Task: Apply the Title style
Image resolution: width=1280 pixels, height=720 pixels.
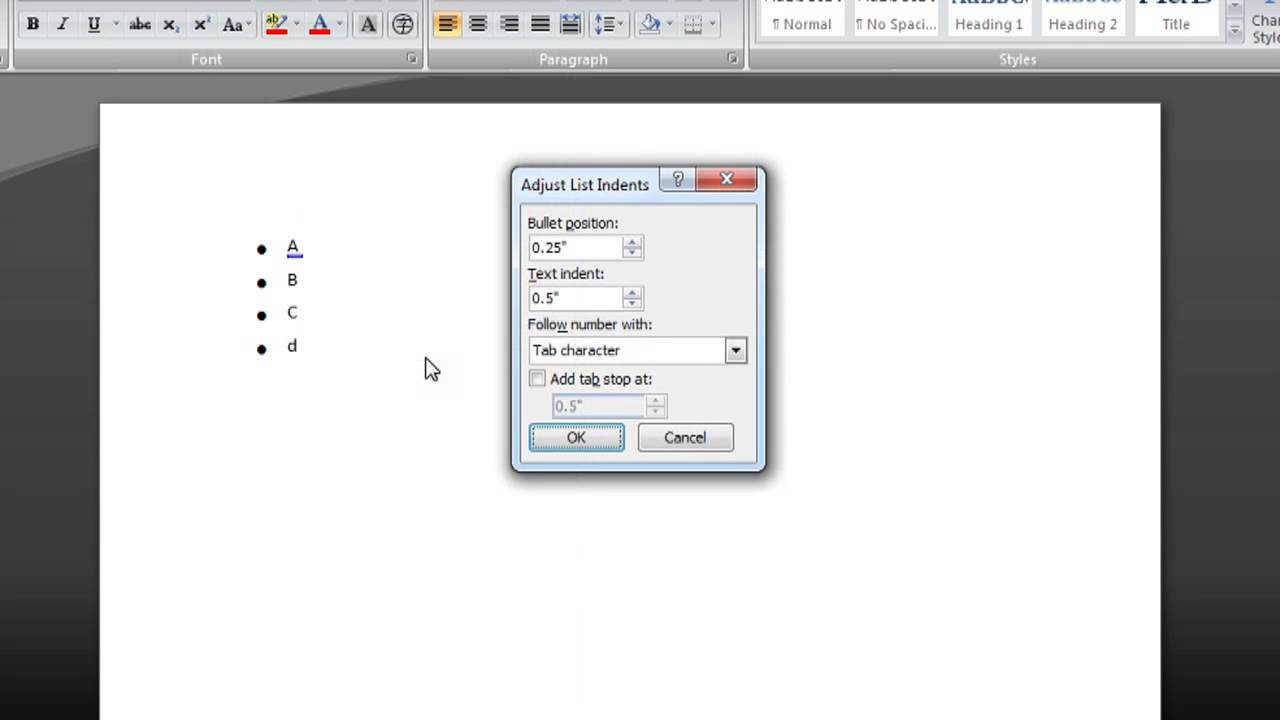Action: pos(1176,20)
